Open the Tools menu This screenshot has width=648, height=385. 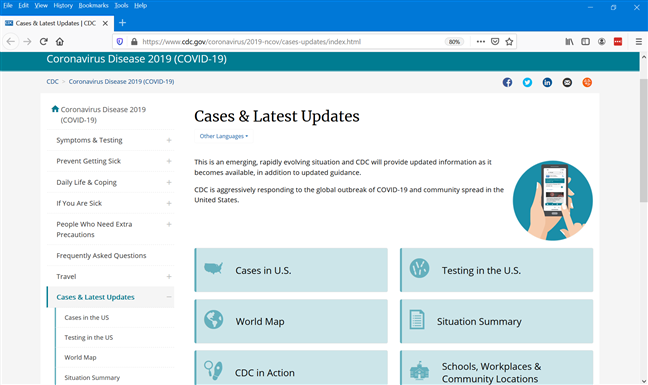point(121,5)
